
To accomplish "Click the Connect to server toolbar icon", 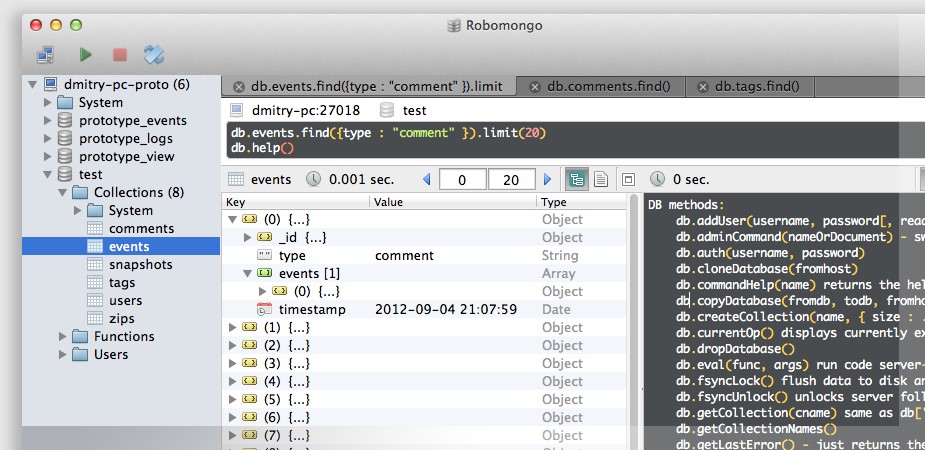I will [x=45, y=54].
